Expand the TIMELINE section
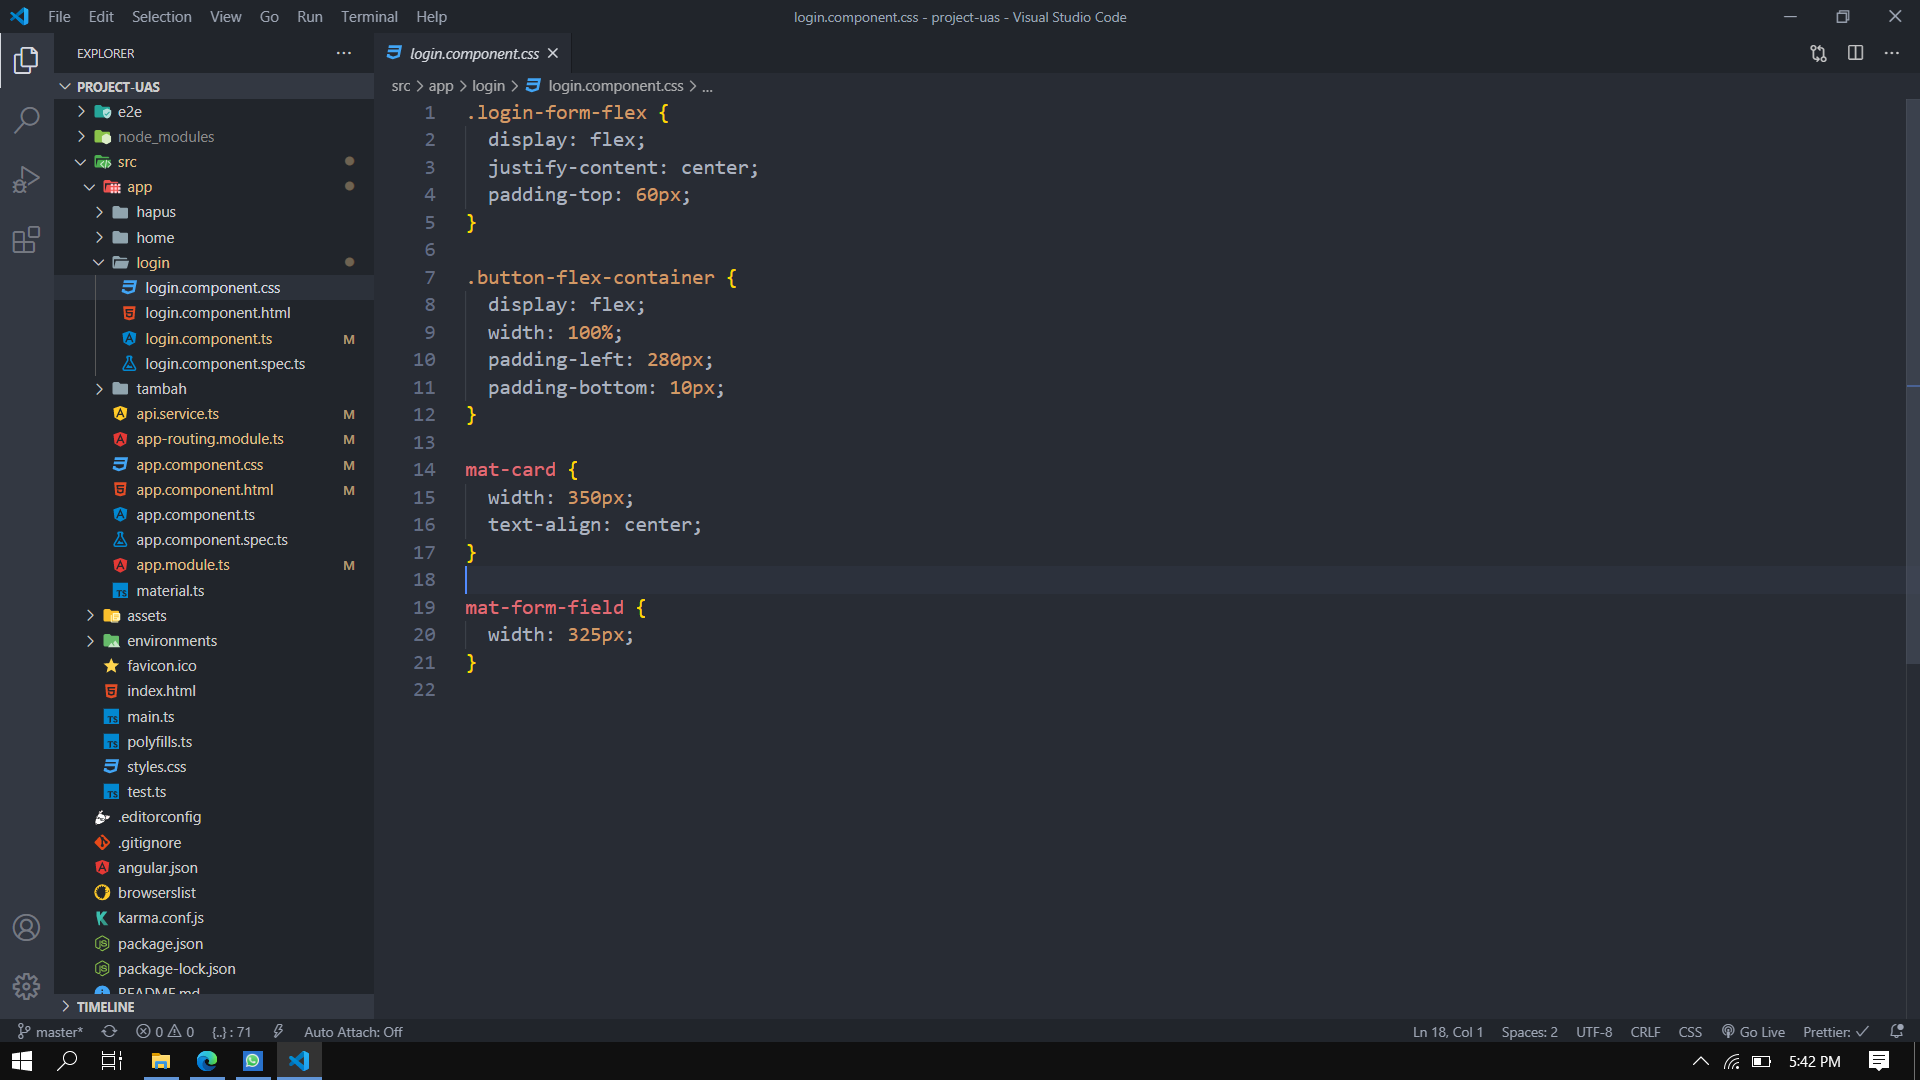Screen dimensions: 1920x1080 (x=214, y=1006)
